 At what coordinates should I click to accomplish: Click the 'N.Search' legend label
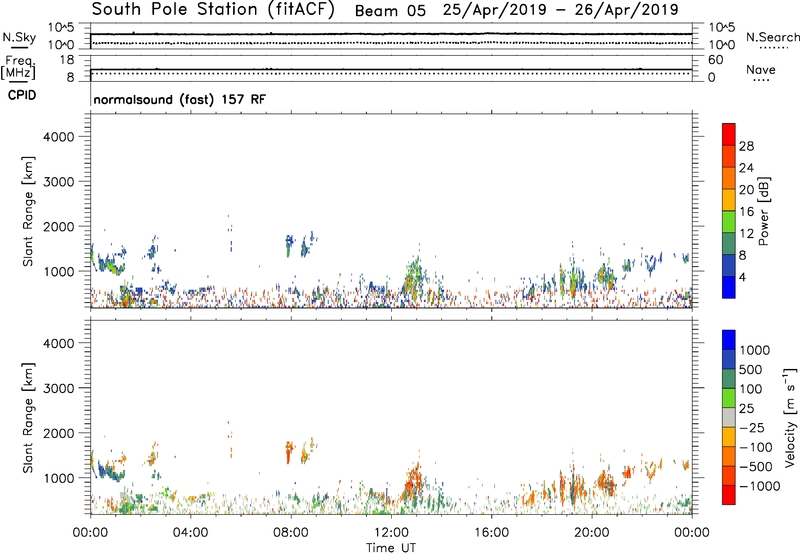773,37
